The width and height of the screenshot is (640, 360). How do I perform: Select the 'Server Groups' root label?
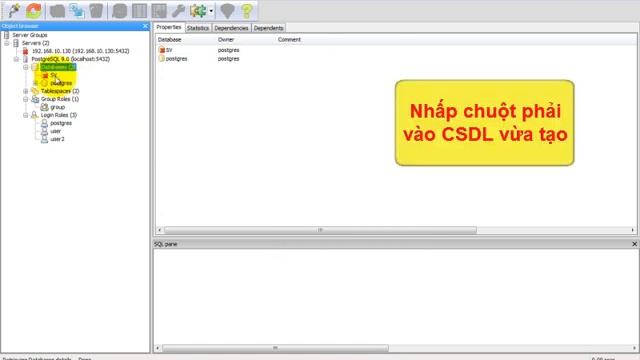29,35
